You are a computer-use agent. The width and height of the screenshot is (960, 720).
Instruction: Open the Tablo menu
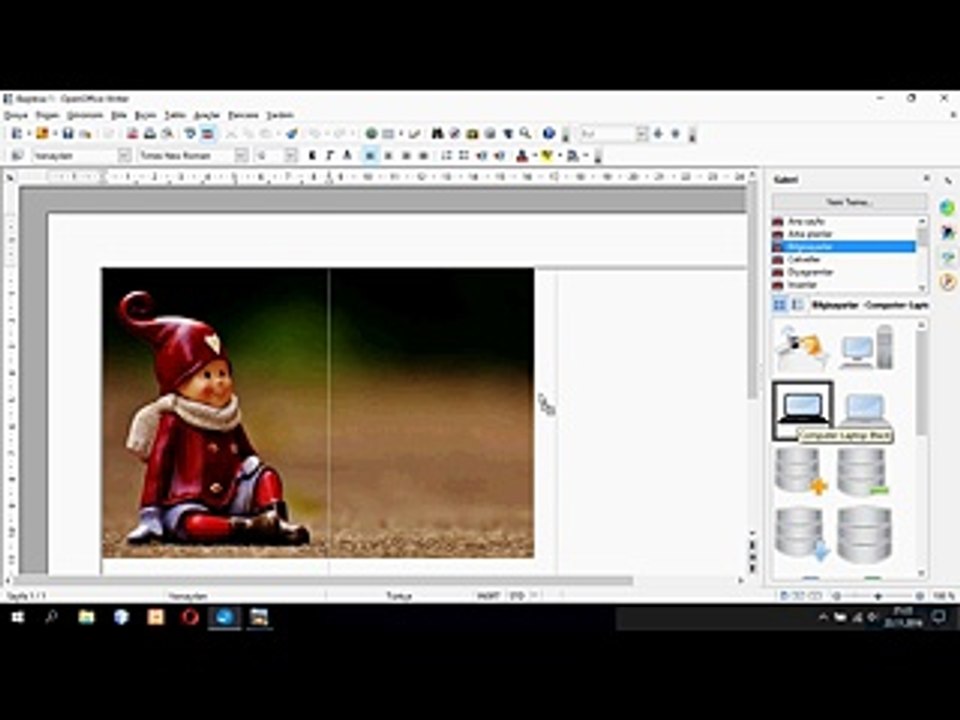[175, 115]
